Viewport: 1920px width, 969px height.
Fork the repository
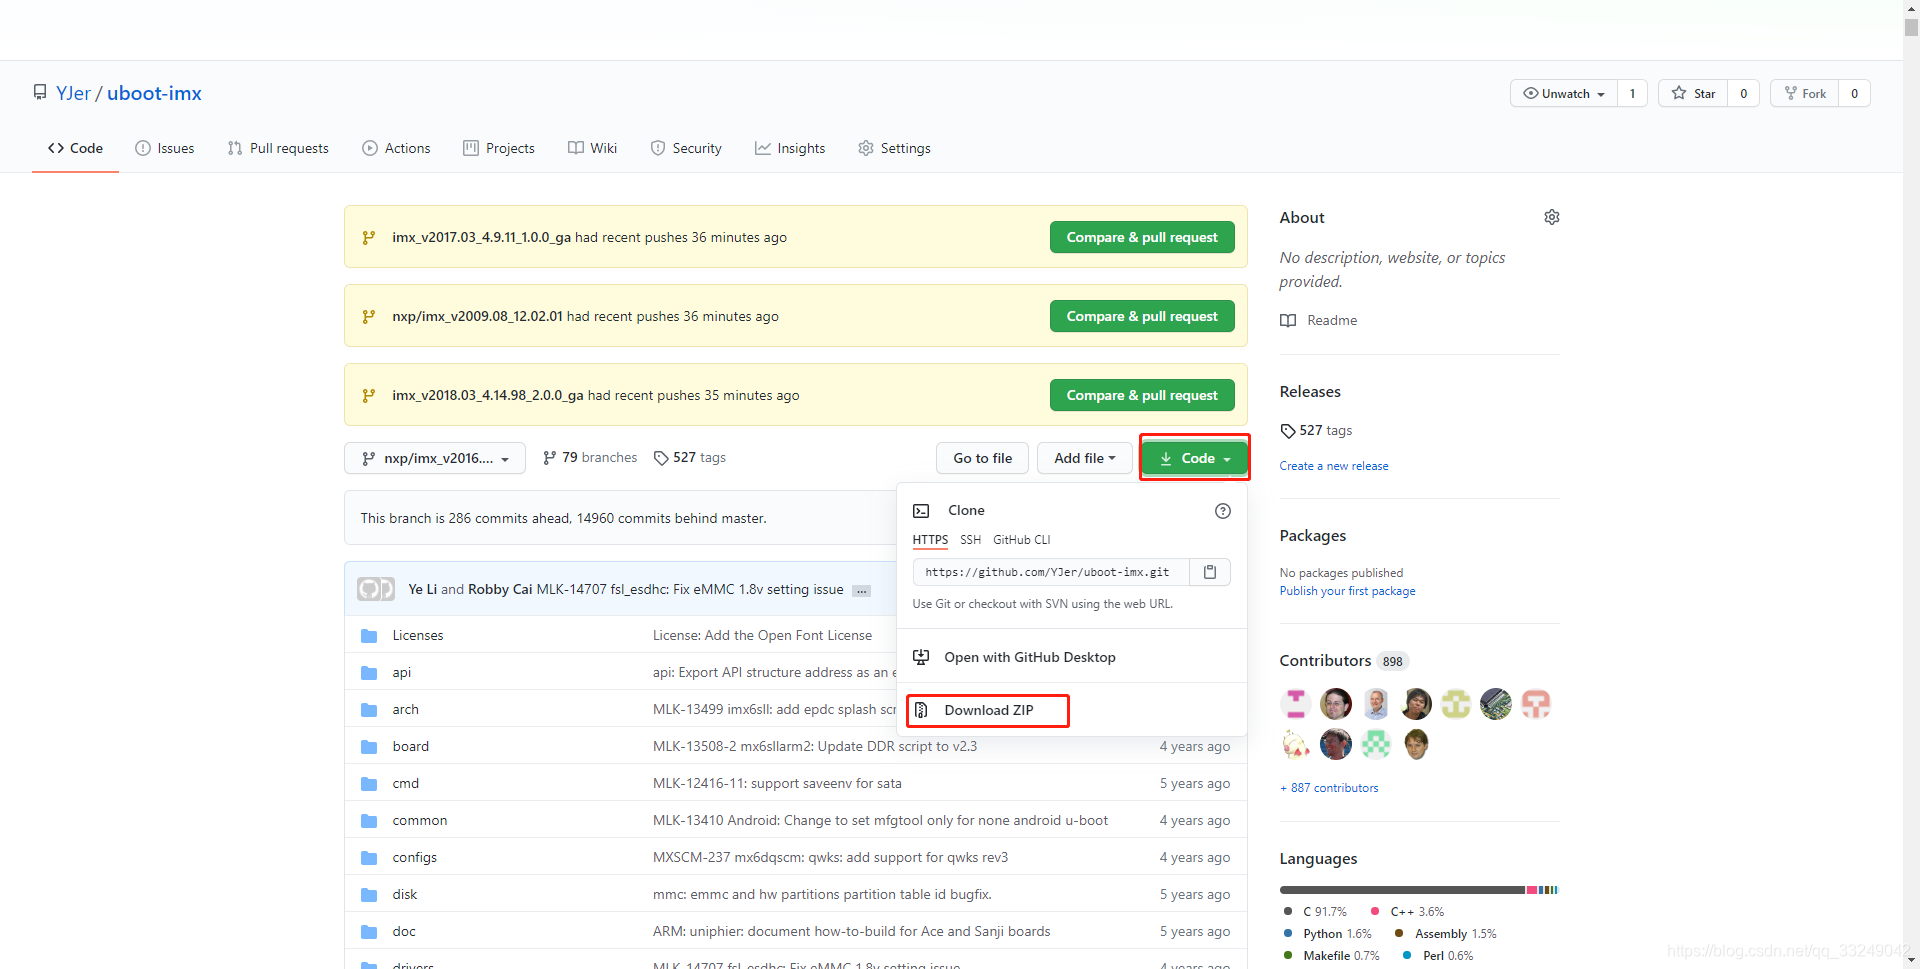(1805, 93)
